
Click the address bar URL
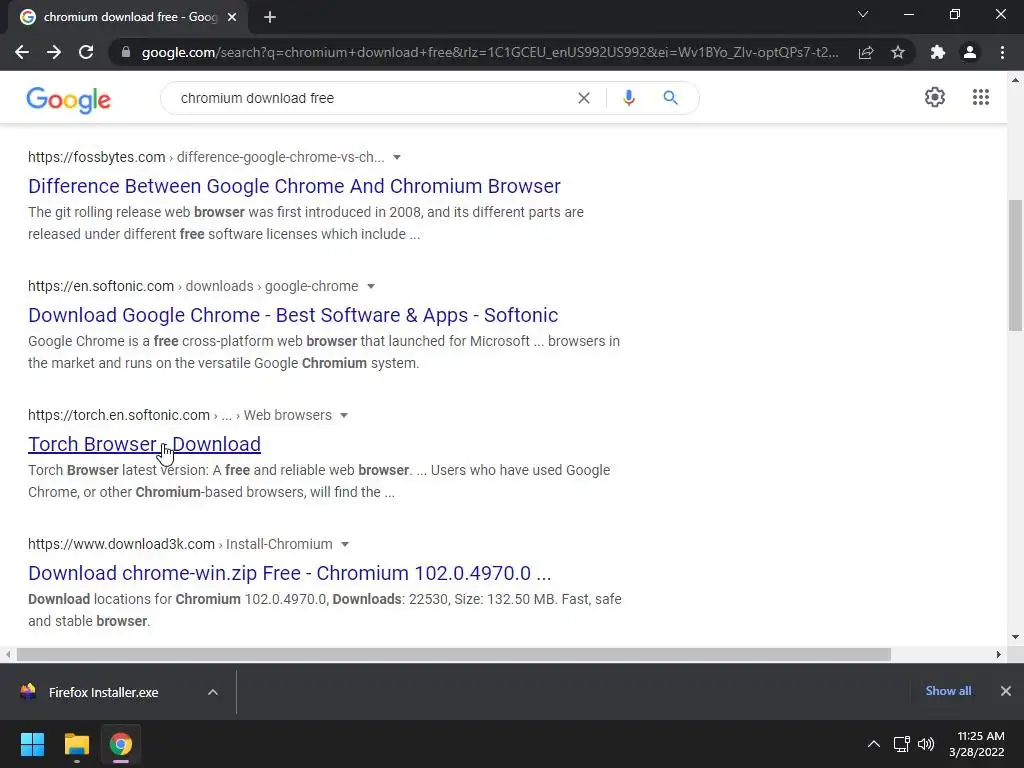pos(490,52)
